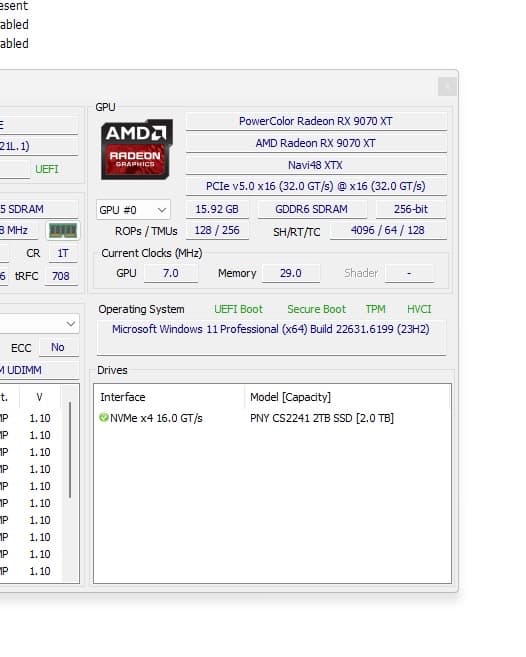Click the CR value 1T
The width and height of the screenshot is (526, 657).
(x=62, y=253)
